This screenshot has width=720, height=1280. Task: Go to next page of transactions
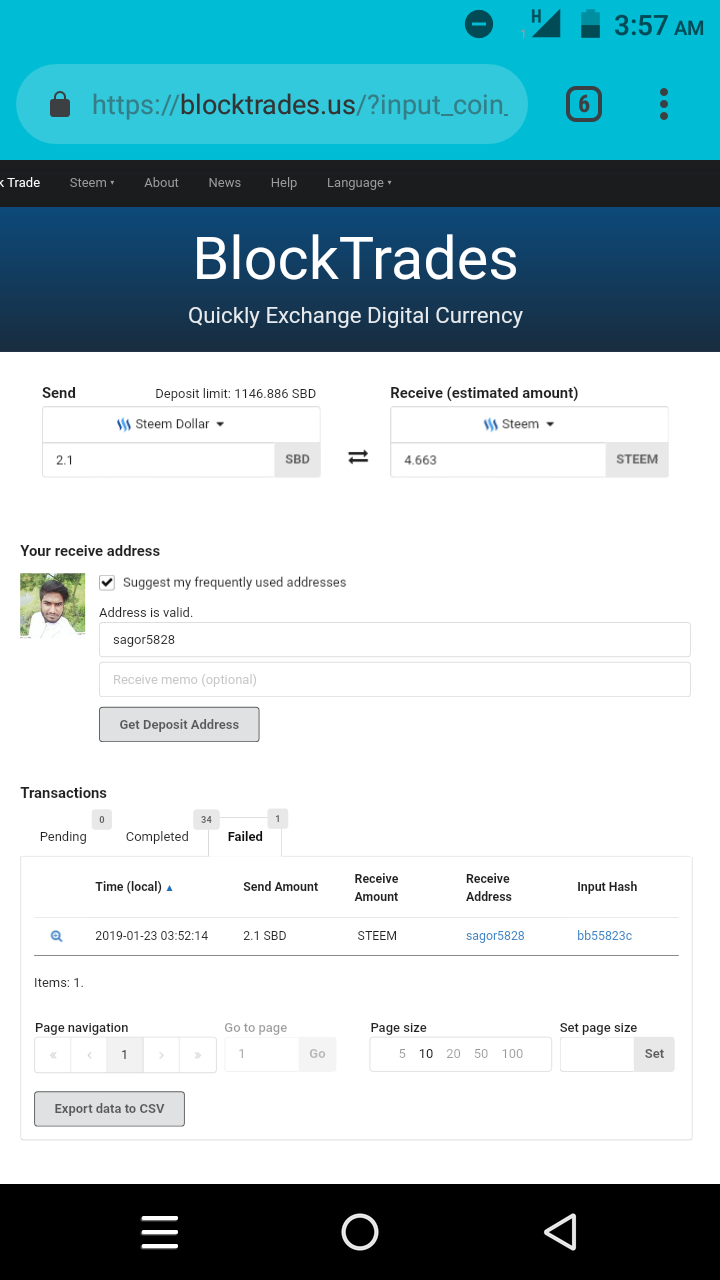click(161, 1055)
